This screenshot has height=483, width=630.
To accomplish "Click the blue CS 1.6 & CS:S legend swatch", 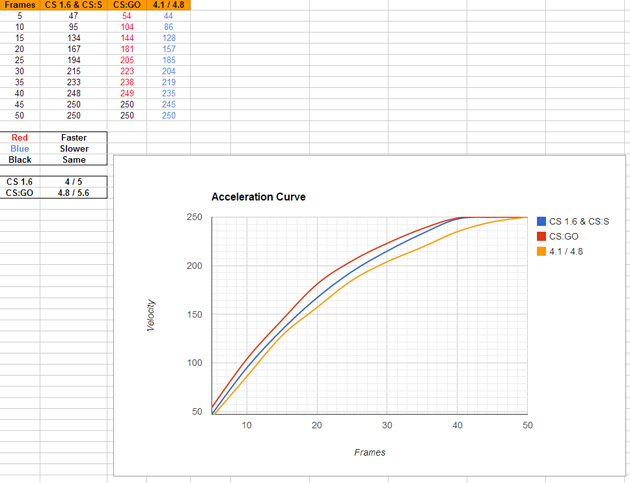I will (541, 221).
